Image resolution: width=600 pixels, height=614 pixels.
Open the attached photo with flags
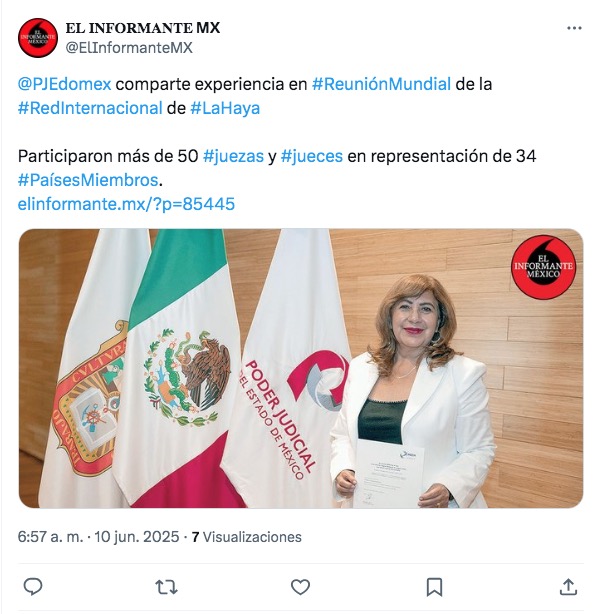click(x=301, y=368)
